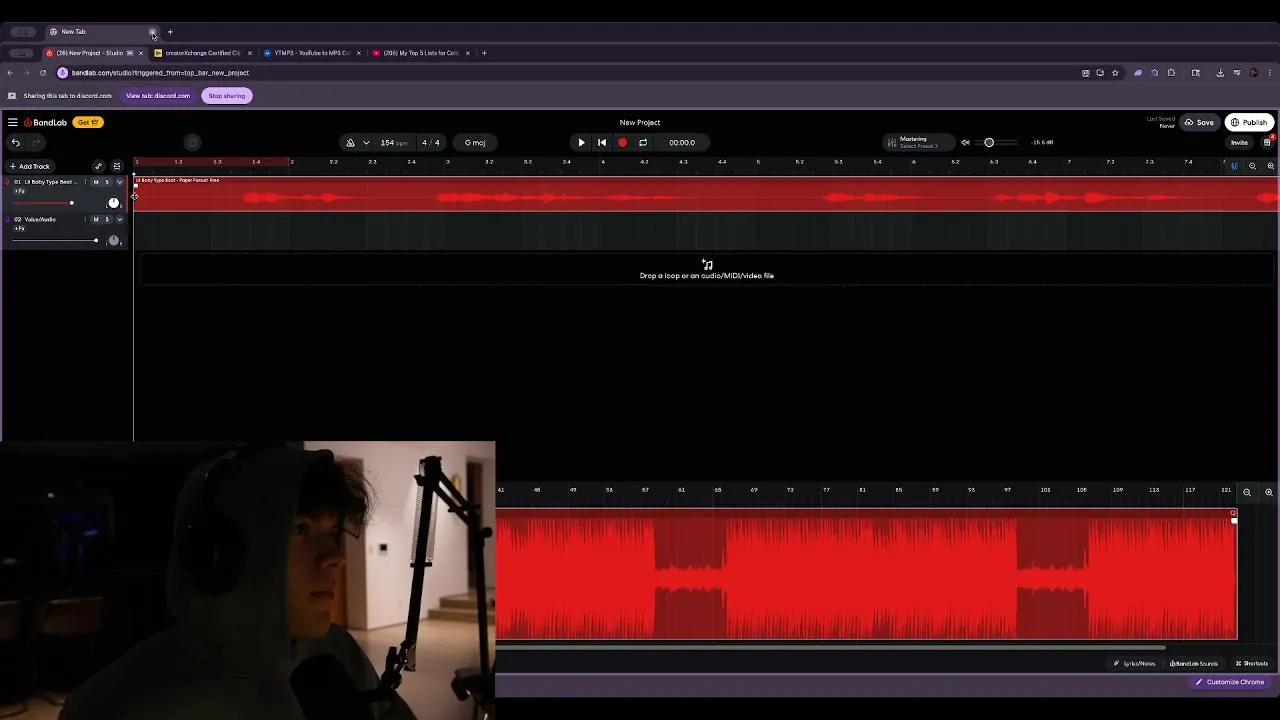1280x720 pixels.
Task: Edit the 154 bpm tempo field
Action: point(393,142)
